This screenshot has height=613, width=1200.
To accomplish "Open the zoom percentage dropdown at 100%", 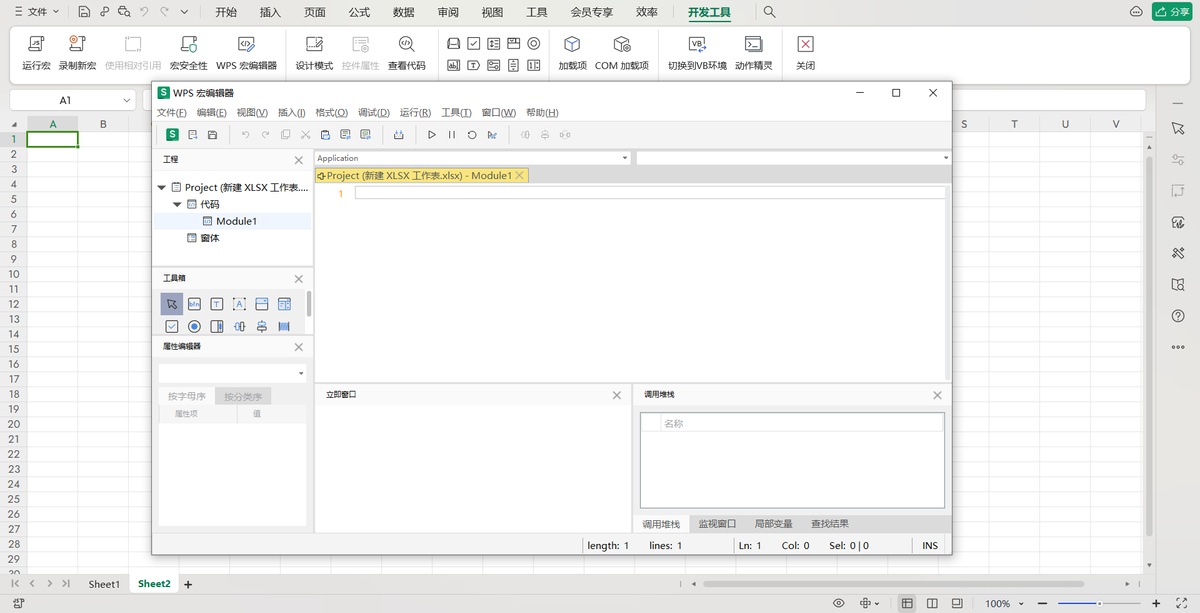I will [1023, 604].
